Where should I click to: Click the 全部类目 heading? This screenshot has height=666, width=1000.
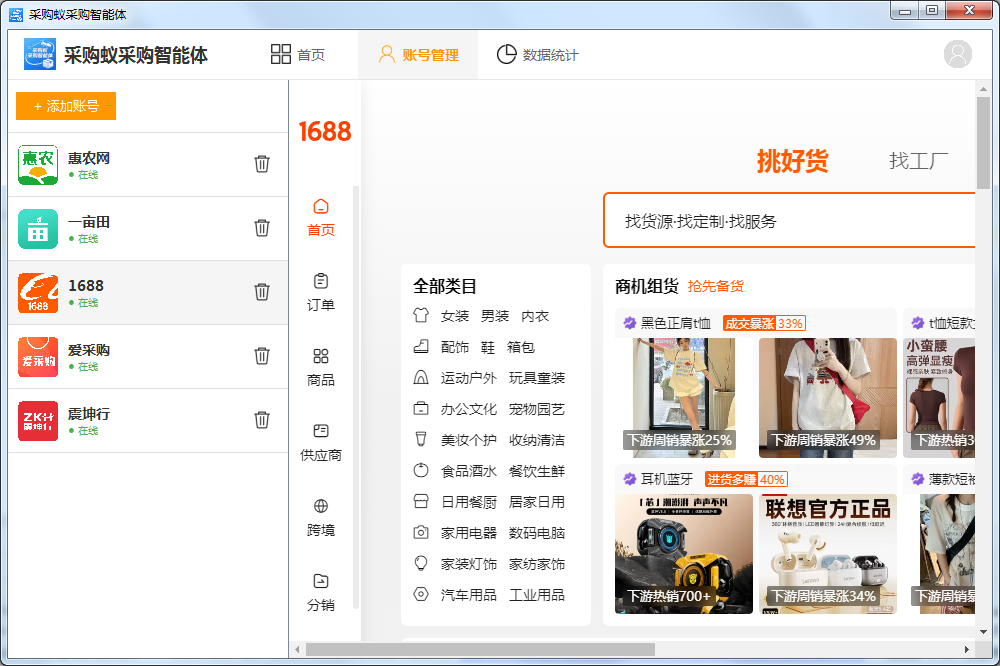coord(445,286)
